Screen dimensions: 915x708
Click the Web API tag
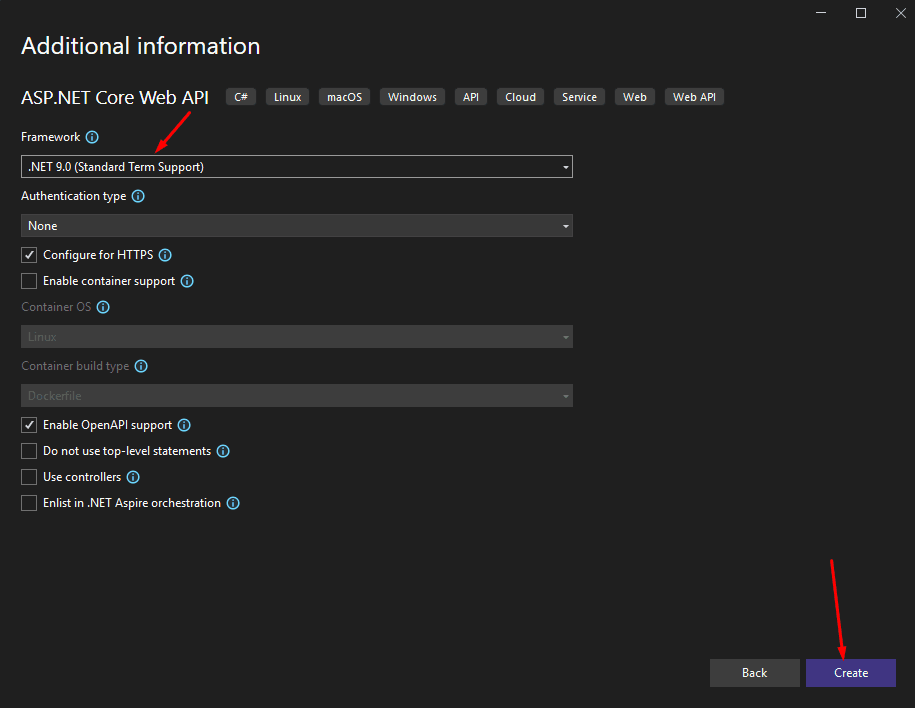(694, 97)
